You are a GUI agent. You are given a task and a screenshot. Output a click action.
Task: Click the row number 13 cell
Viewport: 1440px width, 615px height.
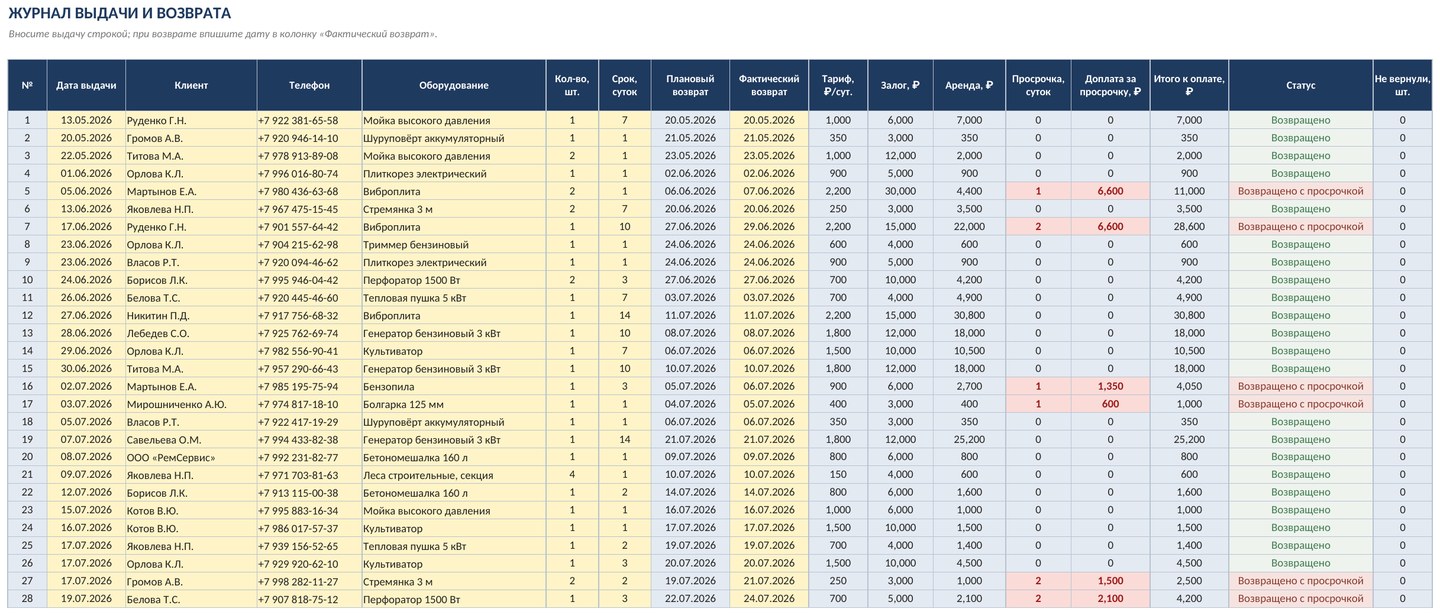pos(27,333)
